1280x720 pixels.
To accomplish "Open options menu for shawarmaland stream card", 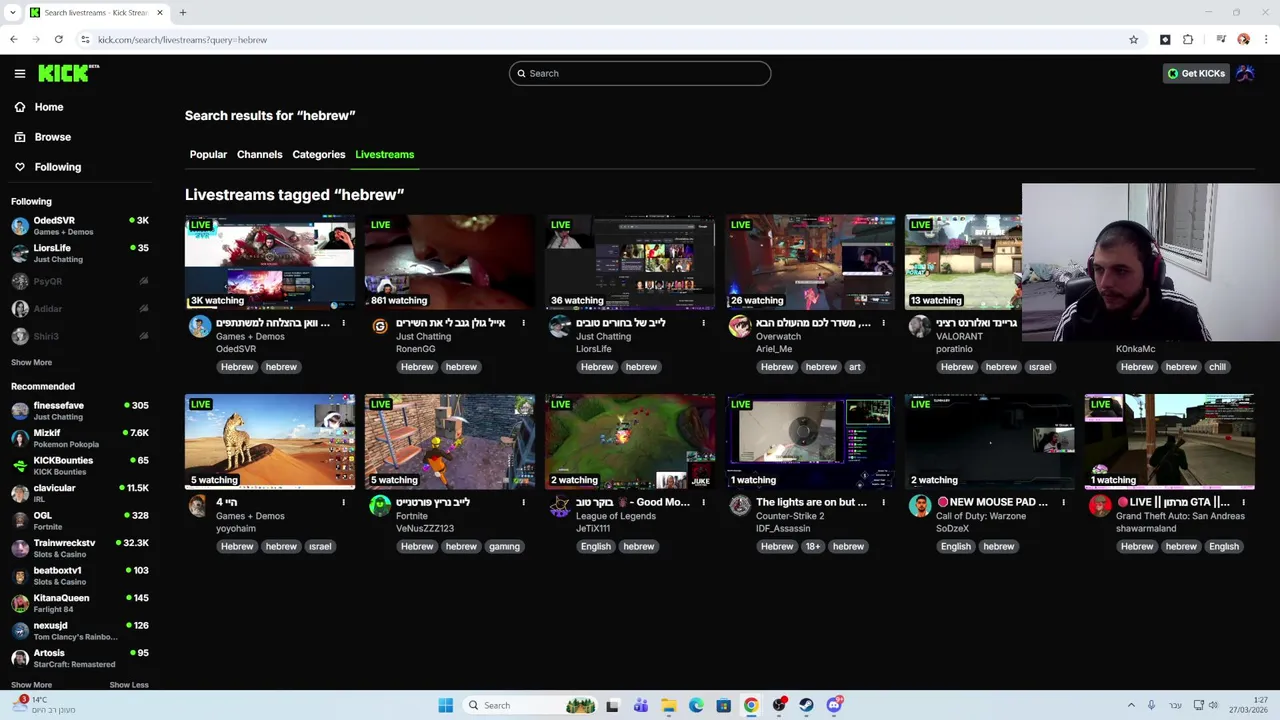I will tap(1243, 502).
